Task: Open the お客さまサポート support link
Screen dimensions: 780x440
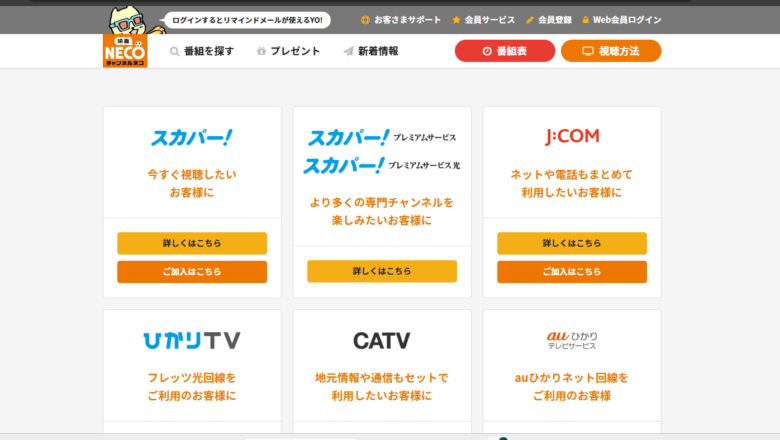Action: click(400, 19)
